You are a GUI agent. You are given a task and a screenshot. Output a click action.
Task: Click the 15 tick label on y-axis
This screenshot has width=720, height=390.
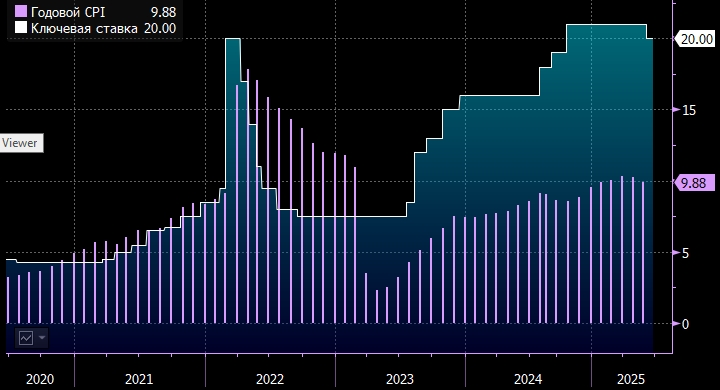tap(688, 110)
